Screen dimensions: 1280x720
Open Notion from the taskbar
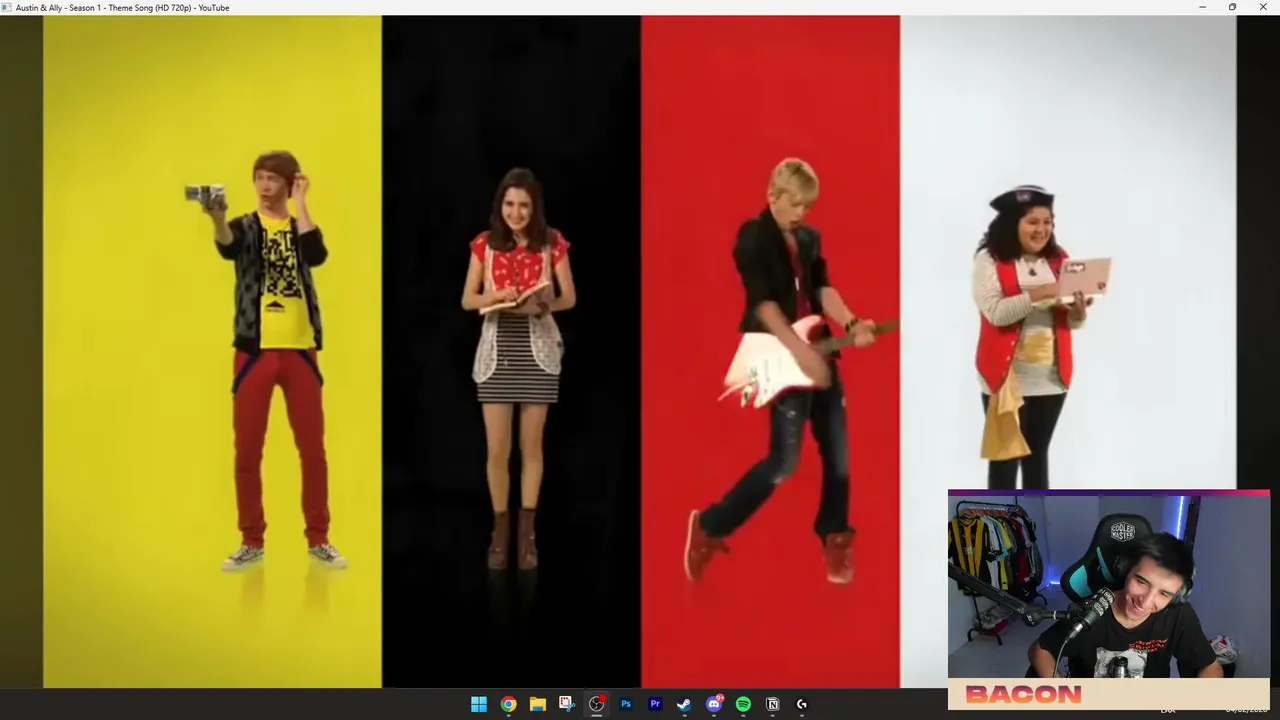click(772, 704)
